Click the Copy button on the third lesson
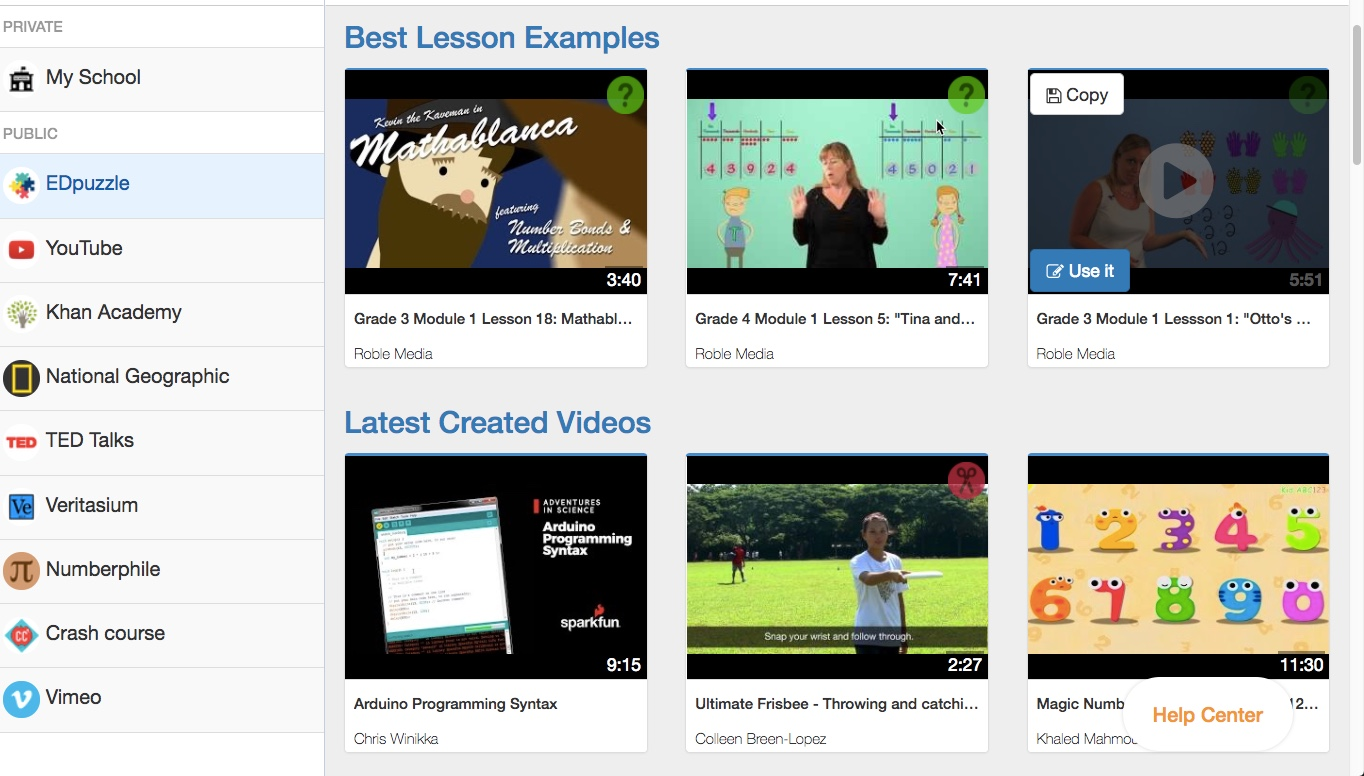Viewport: 1364px width, 776px height. click(x=1076, y=94)
